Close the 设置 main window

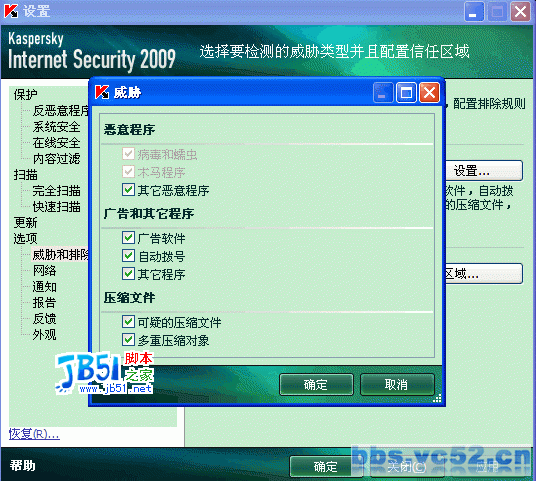tap(520, 12)
